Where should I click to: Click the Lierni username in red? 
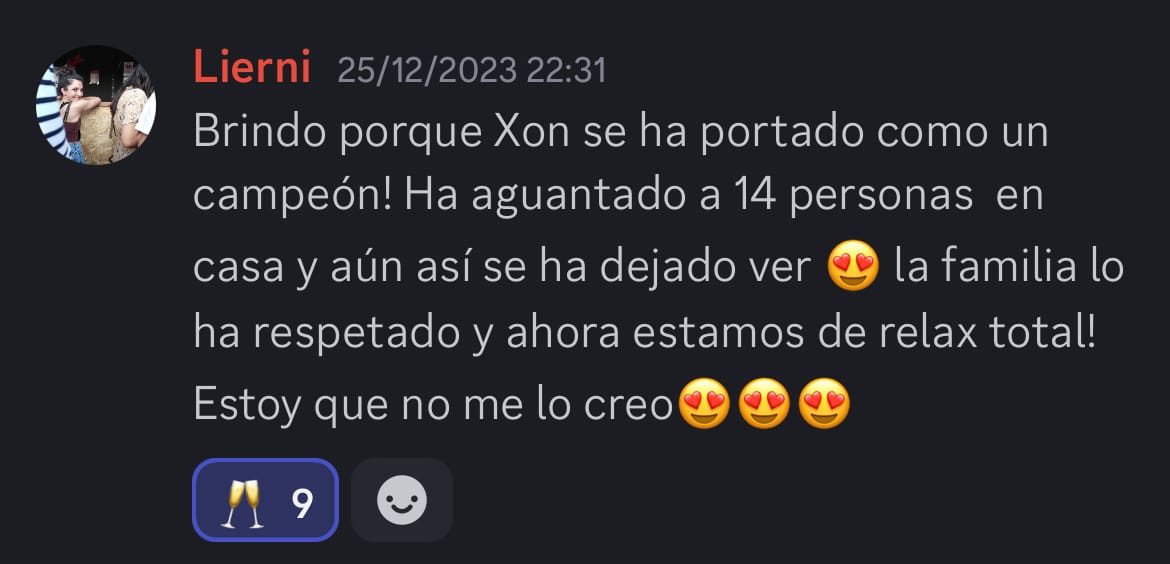tap(252, 68)
